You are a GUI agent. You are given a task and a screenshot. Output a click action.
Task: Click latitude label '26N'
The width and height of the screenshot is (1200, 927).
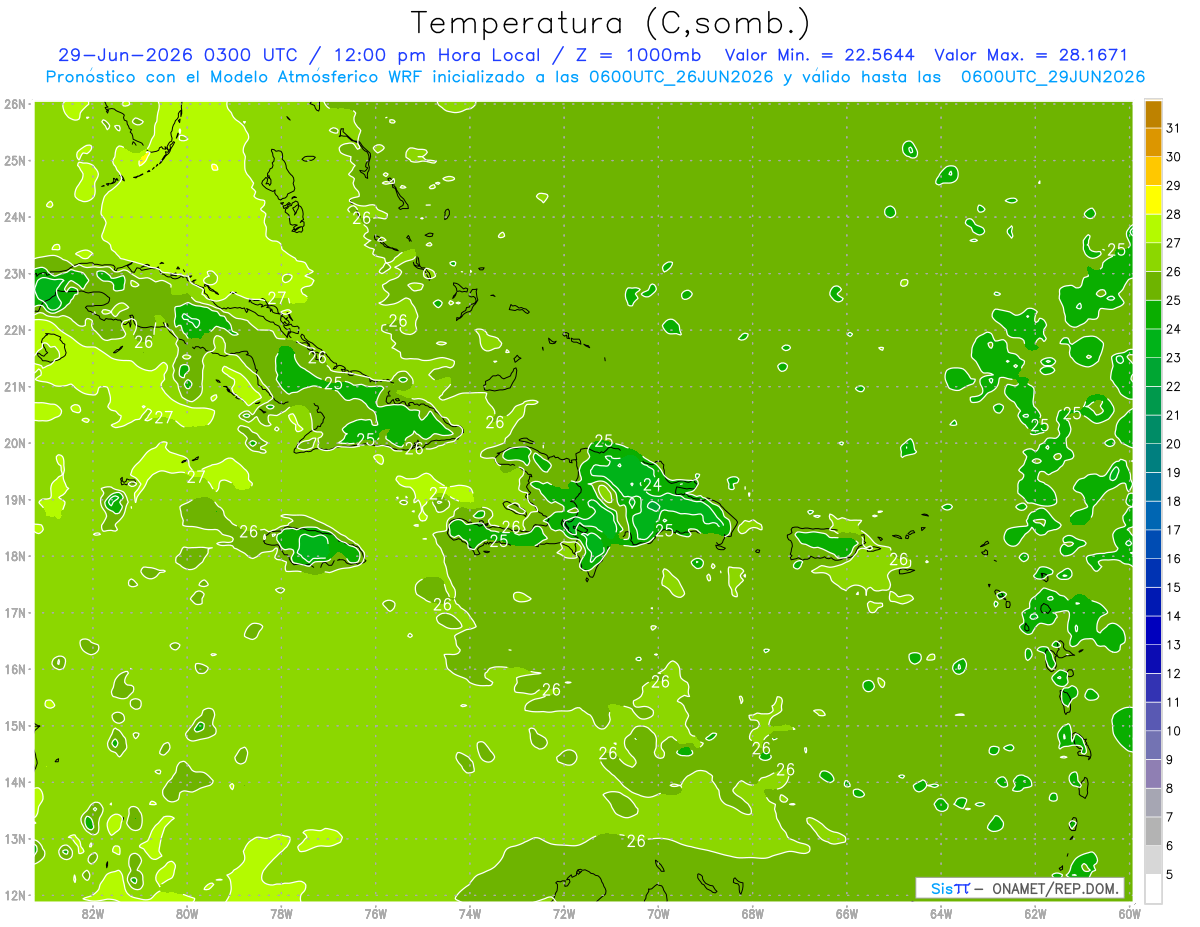pyautogui.click(x=15, y=104)
